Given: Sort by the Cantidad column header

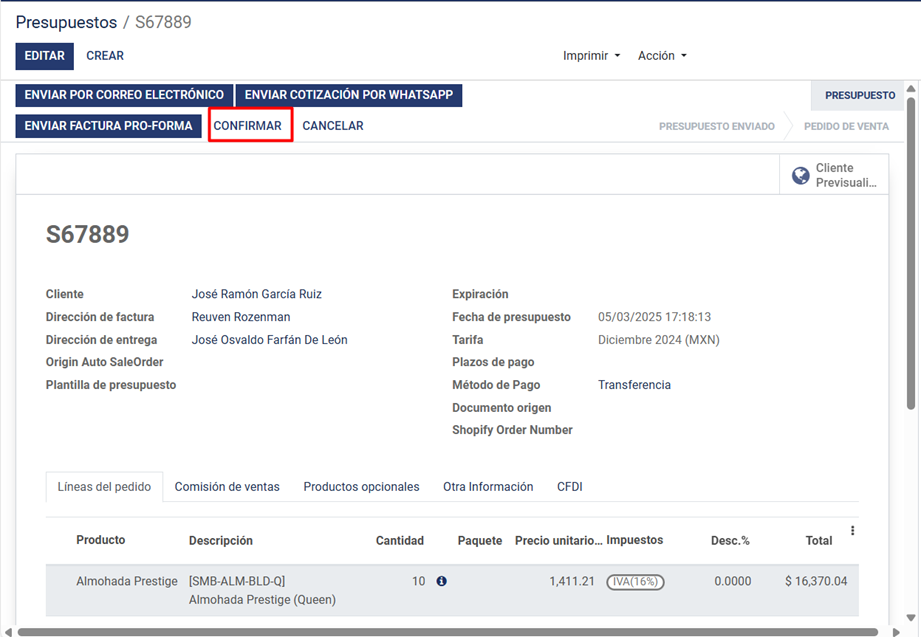Looking at the screenshot, I should click(399, 541).
